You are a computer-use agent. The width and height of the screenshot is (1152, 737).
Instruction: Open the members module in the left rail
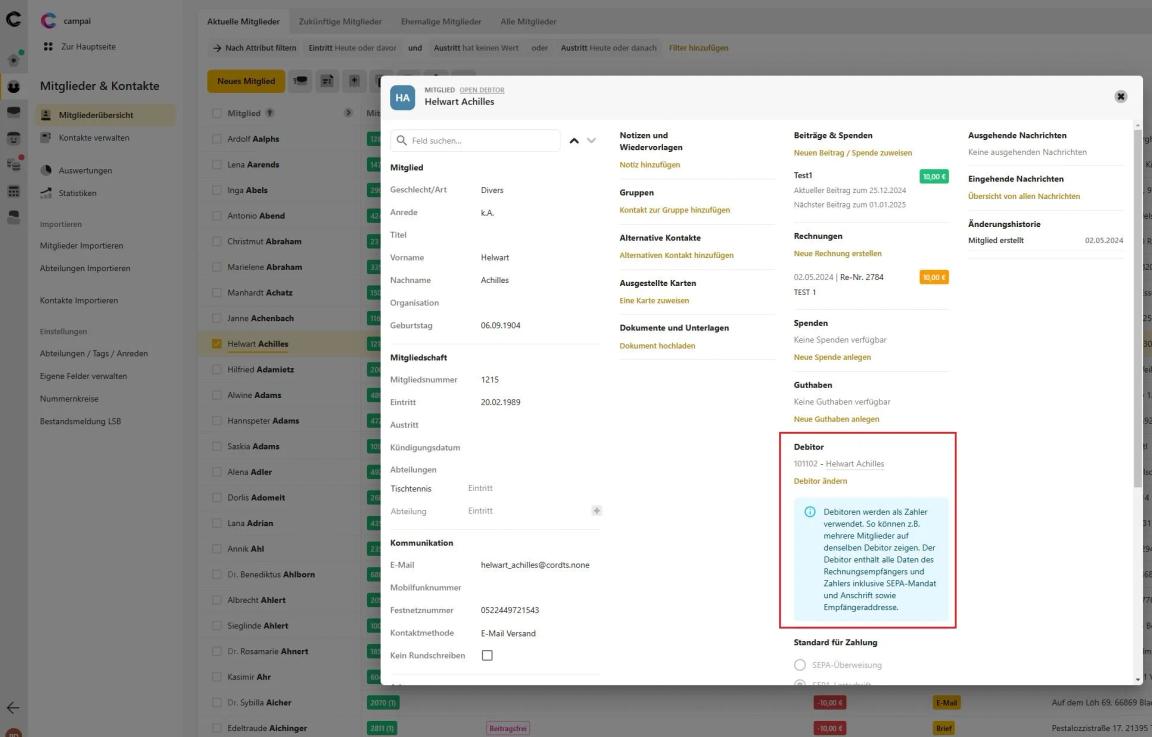(x=13, y=87)
